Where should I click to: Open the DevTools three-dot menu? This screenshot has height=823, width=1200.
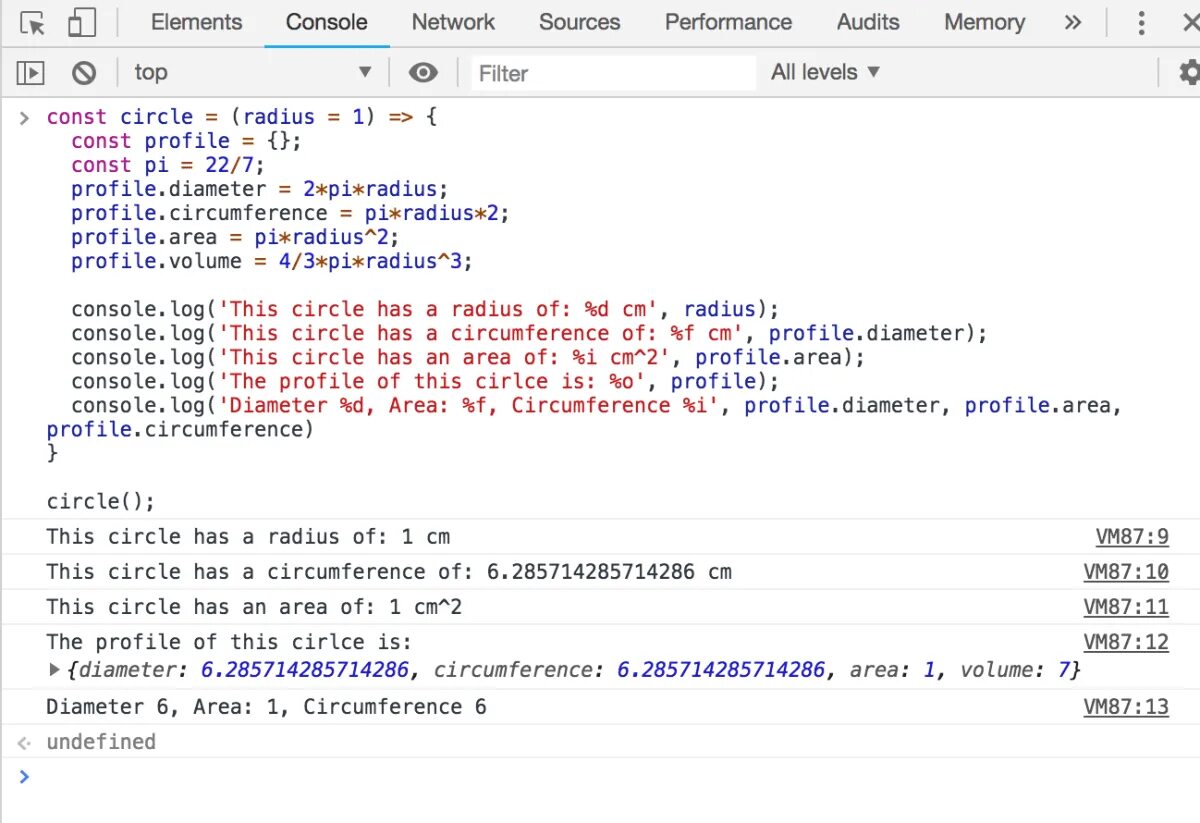(1141, 23)
